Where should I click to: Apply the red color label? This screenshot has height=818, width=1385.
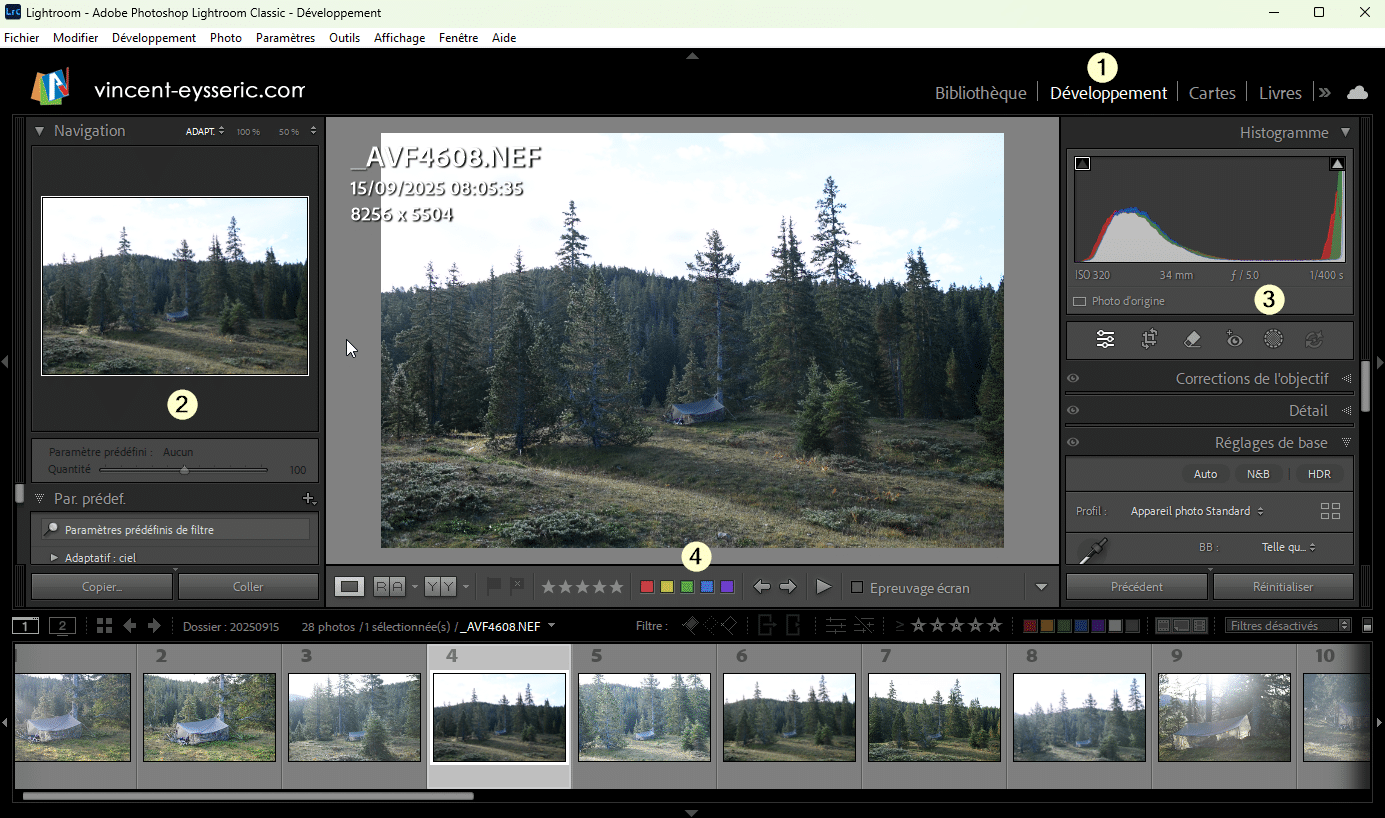coord(647,587)
